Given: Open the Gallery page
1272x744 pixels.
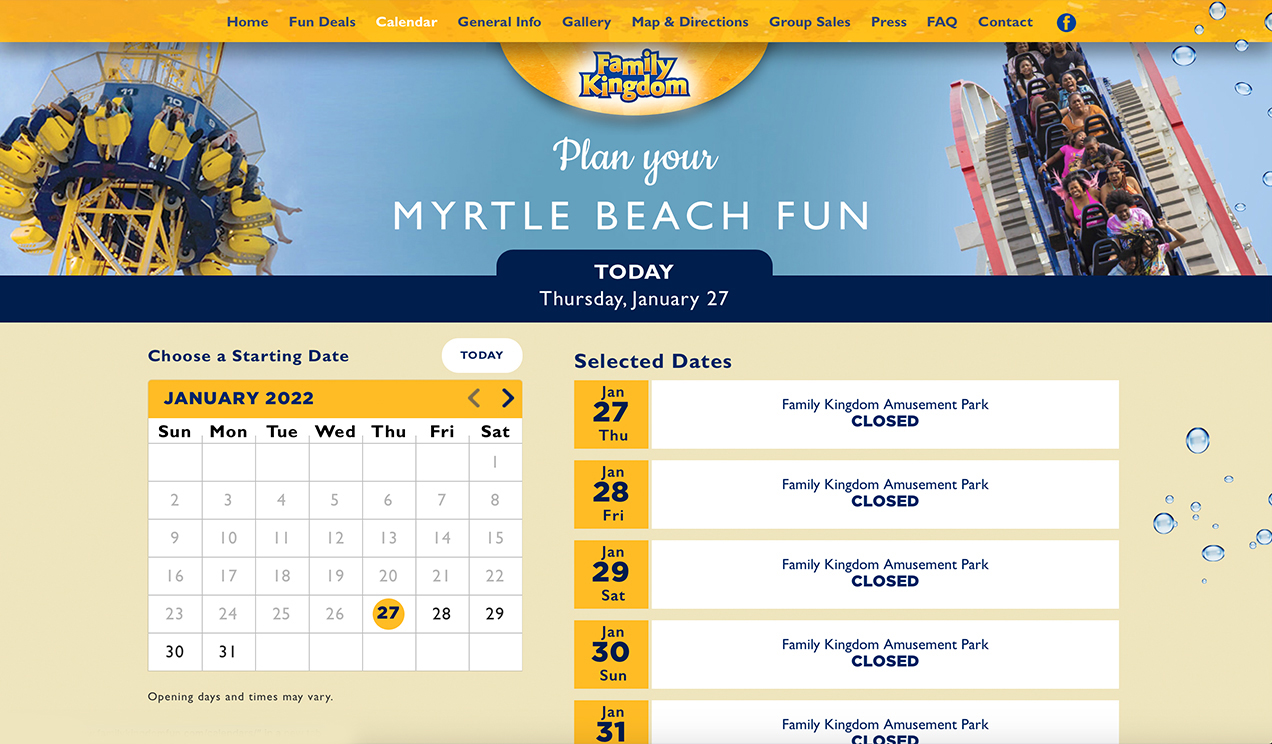Looking at the screenshot, I should click(586, 22).
